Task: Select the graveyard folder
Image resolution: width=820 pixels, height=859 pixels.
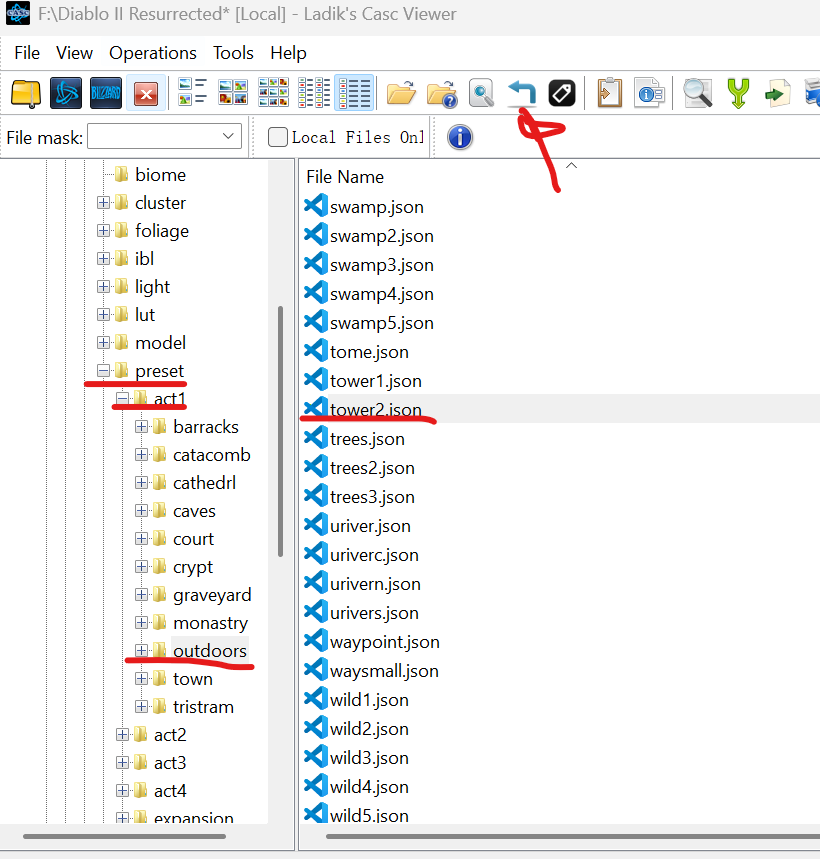Action: tap(212, 595)
